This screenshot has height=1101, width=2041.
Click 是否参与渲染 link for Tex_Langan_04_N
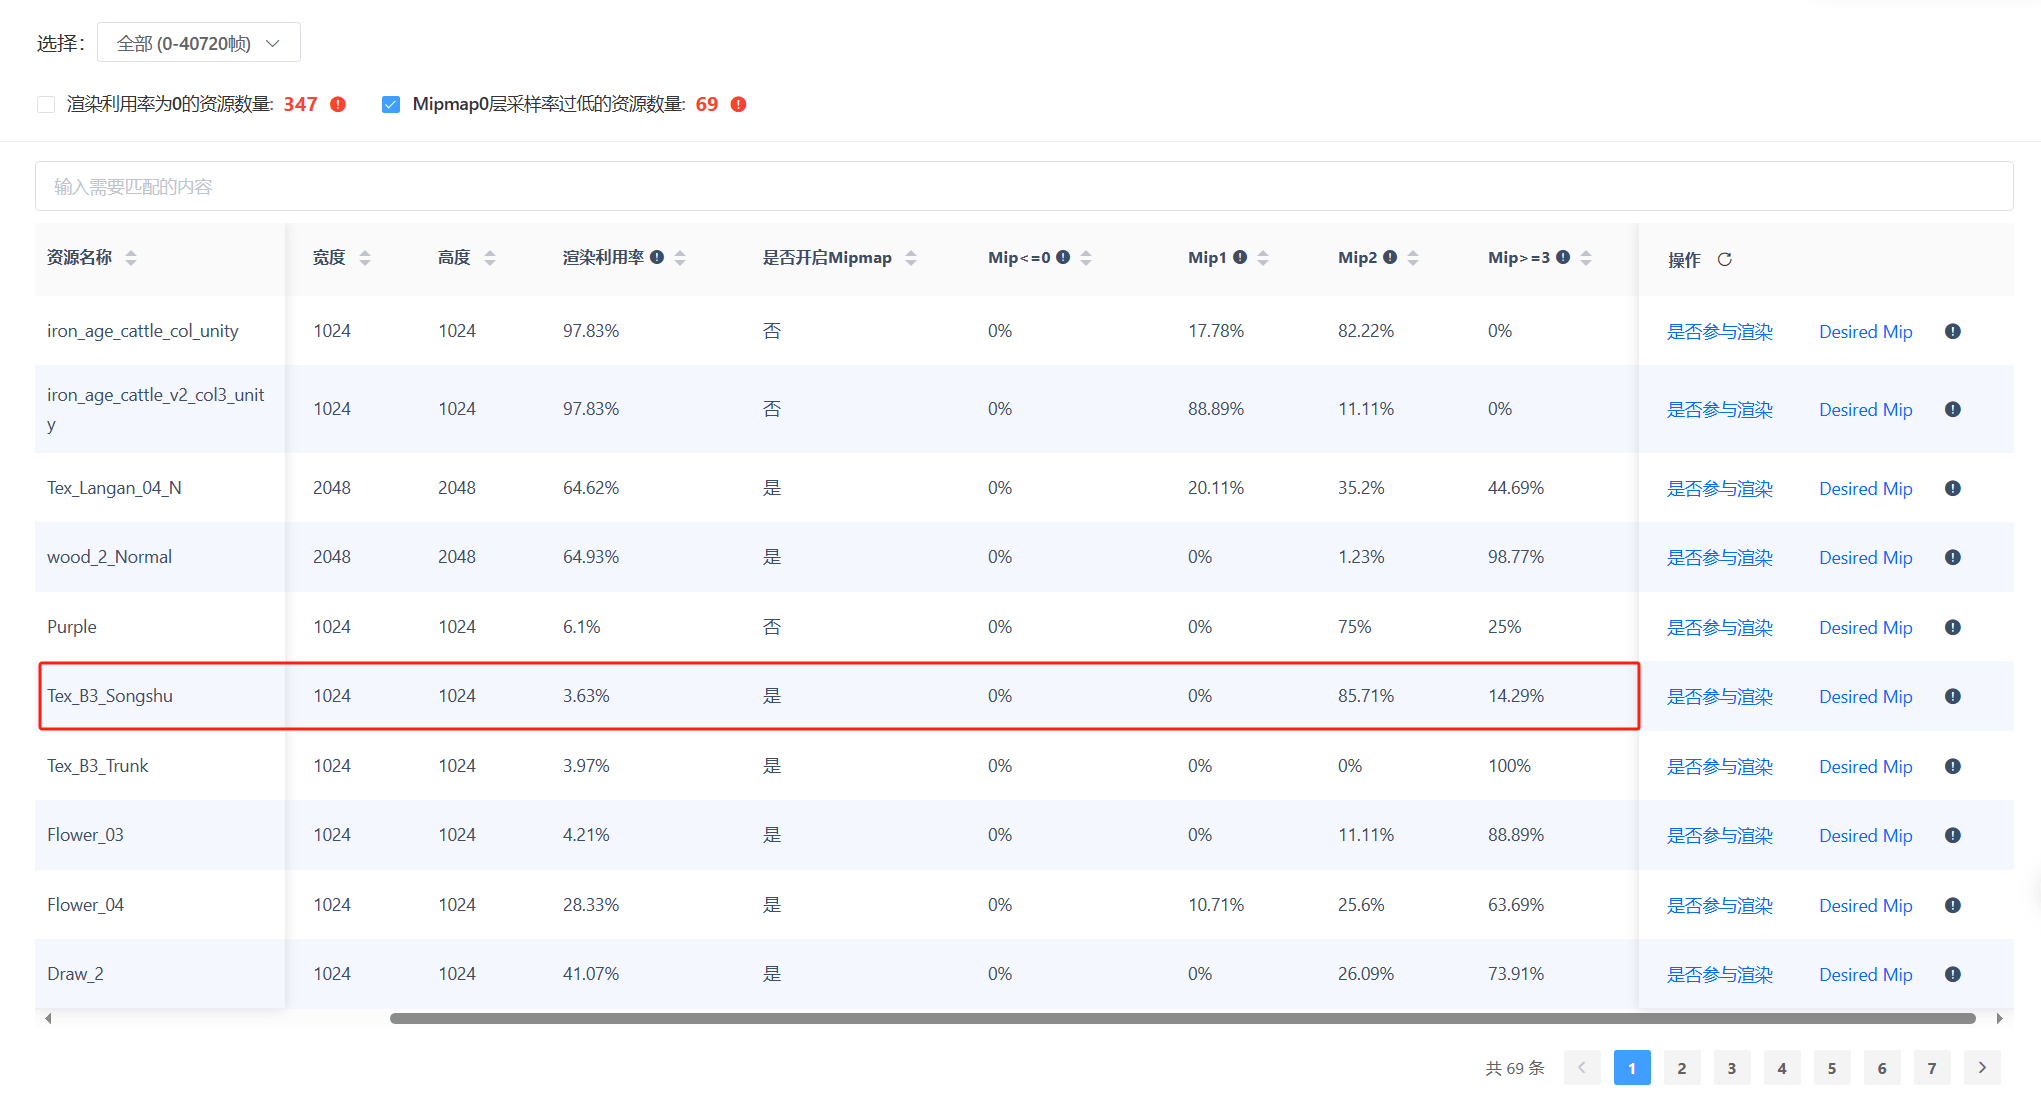(x=1719, y=488)
